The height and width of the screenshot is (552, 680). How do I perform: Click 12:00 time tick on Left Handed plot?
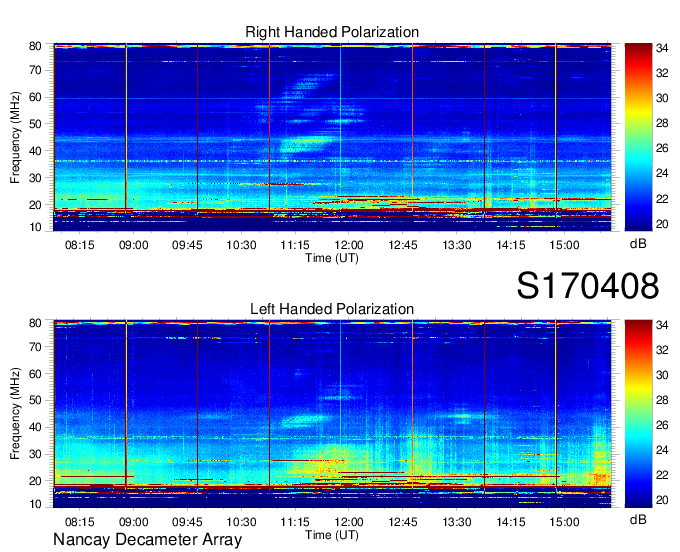[349, 522]
